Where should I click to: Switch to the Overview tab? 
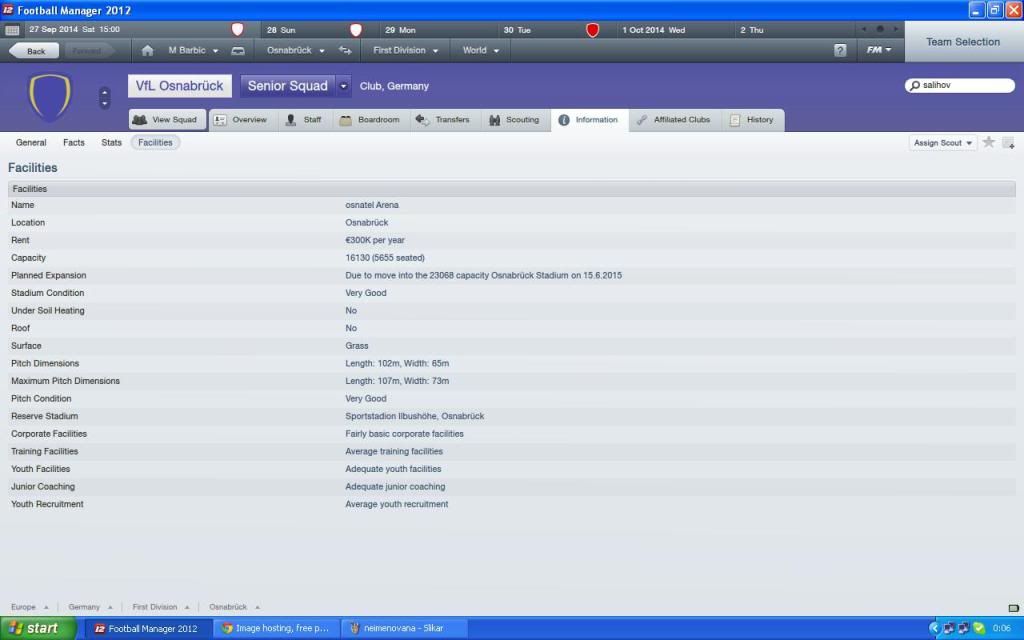242,120
